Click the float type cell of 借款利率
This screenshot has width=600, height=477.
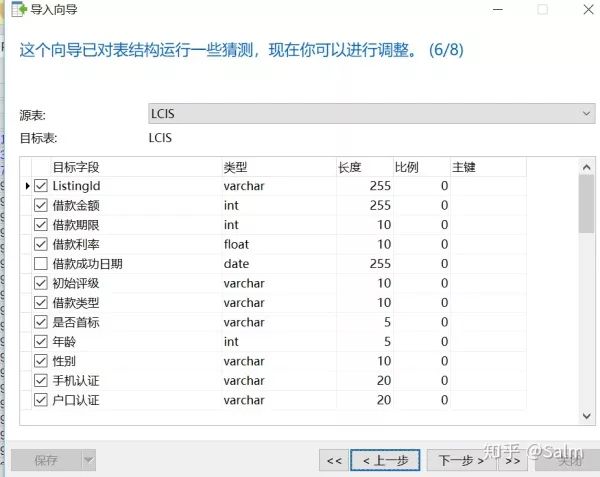point(279,244)
